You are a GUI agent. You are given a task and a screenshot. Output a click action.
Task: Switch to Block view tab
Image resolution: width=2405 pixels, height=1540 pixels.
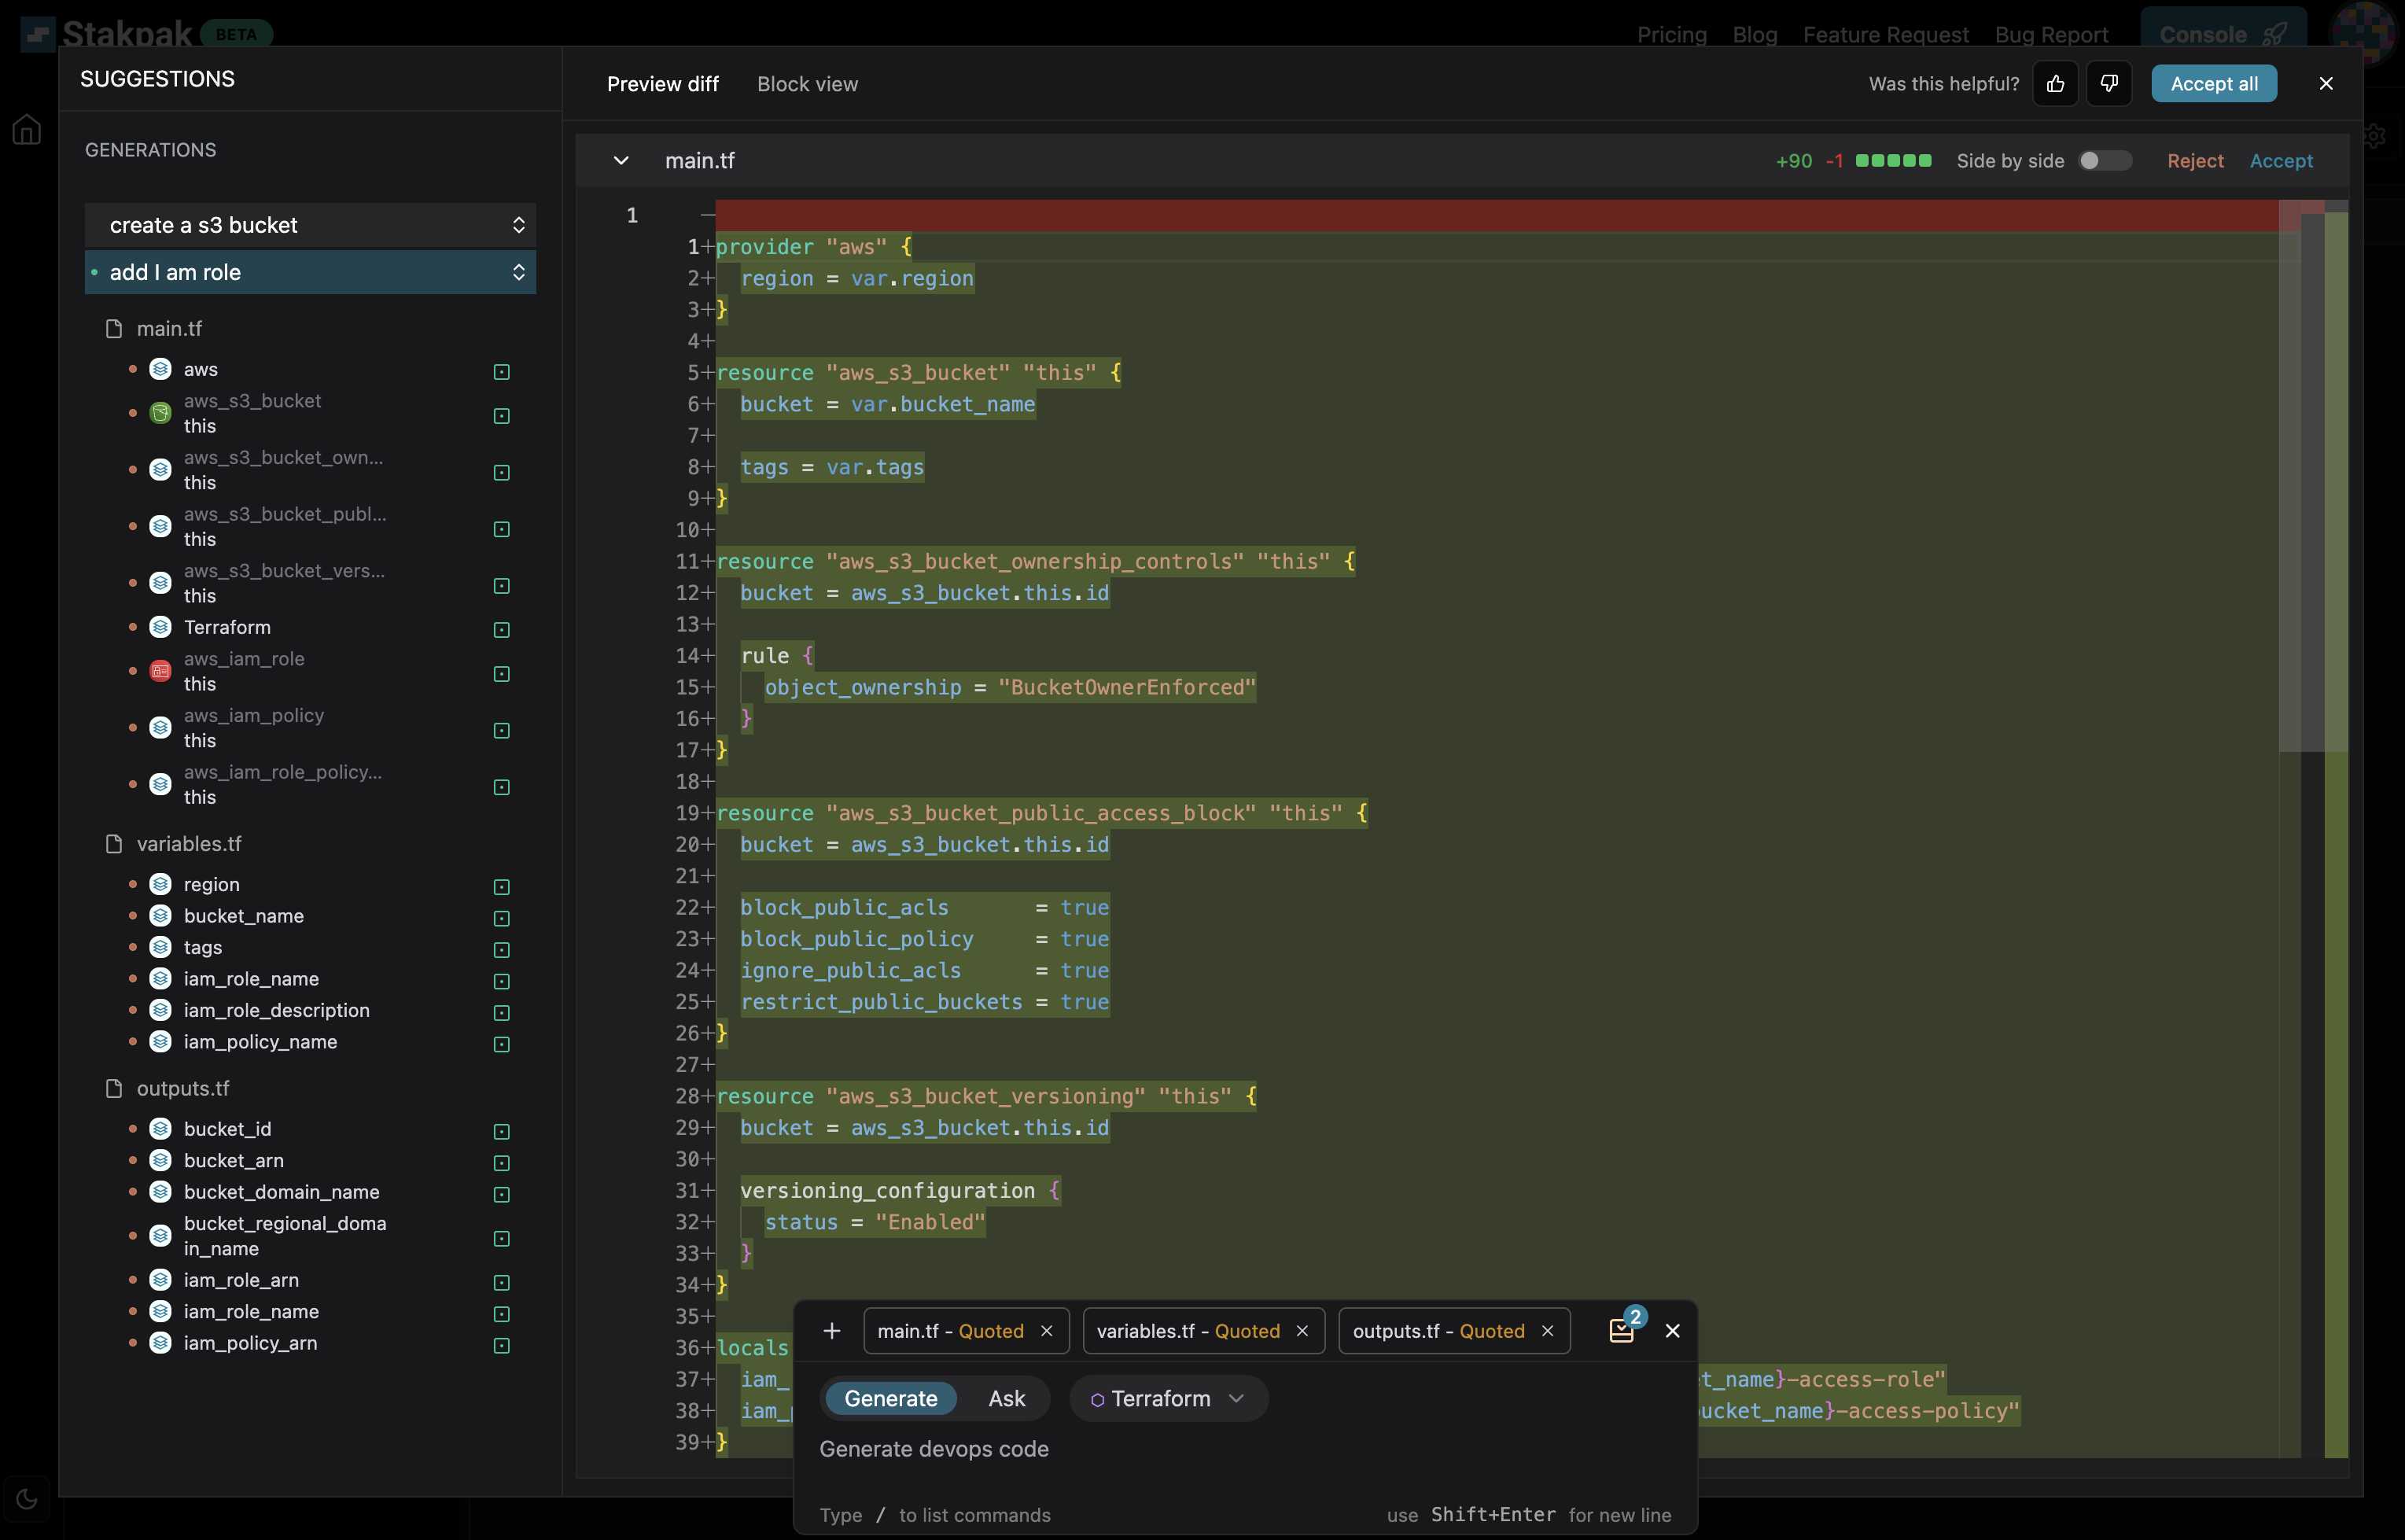tap(807, 84)
